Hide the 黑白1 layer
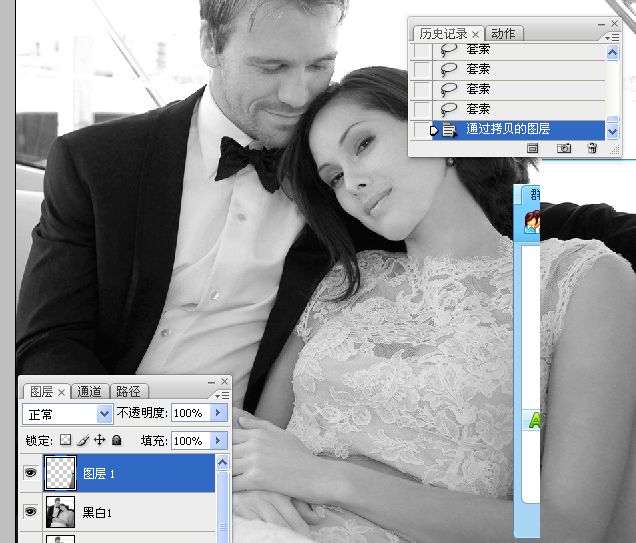Image resolution: width=636 pixels, height=543 pixels. tap(31, 511)
